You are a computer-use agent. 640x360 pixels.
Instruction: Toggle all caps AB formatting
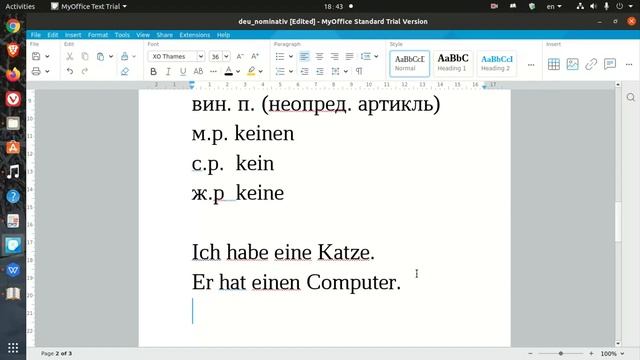tap(198, 71)
